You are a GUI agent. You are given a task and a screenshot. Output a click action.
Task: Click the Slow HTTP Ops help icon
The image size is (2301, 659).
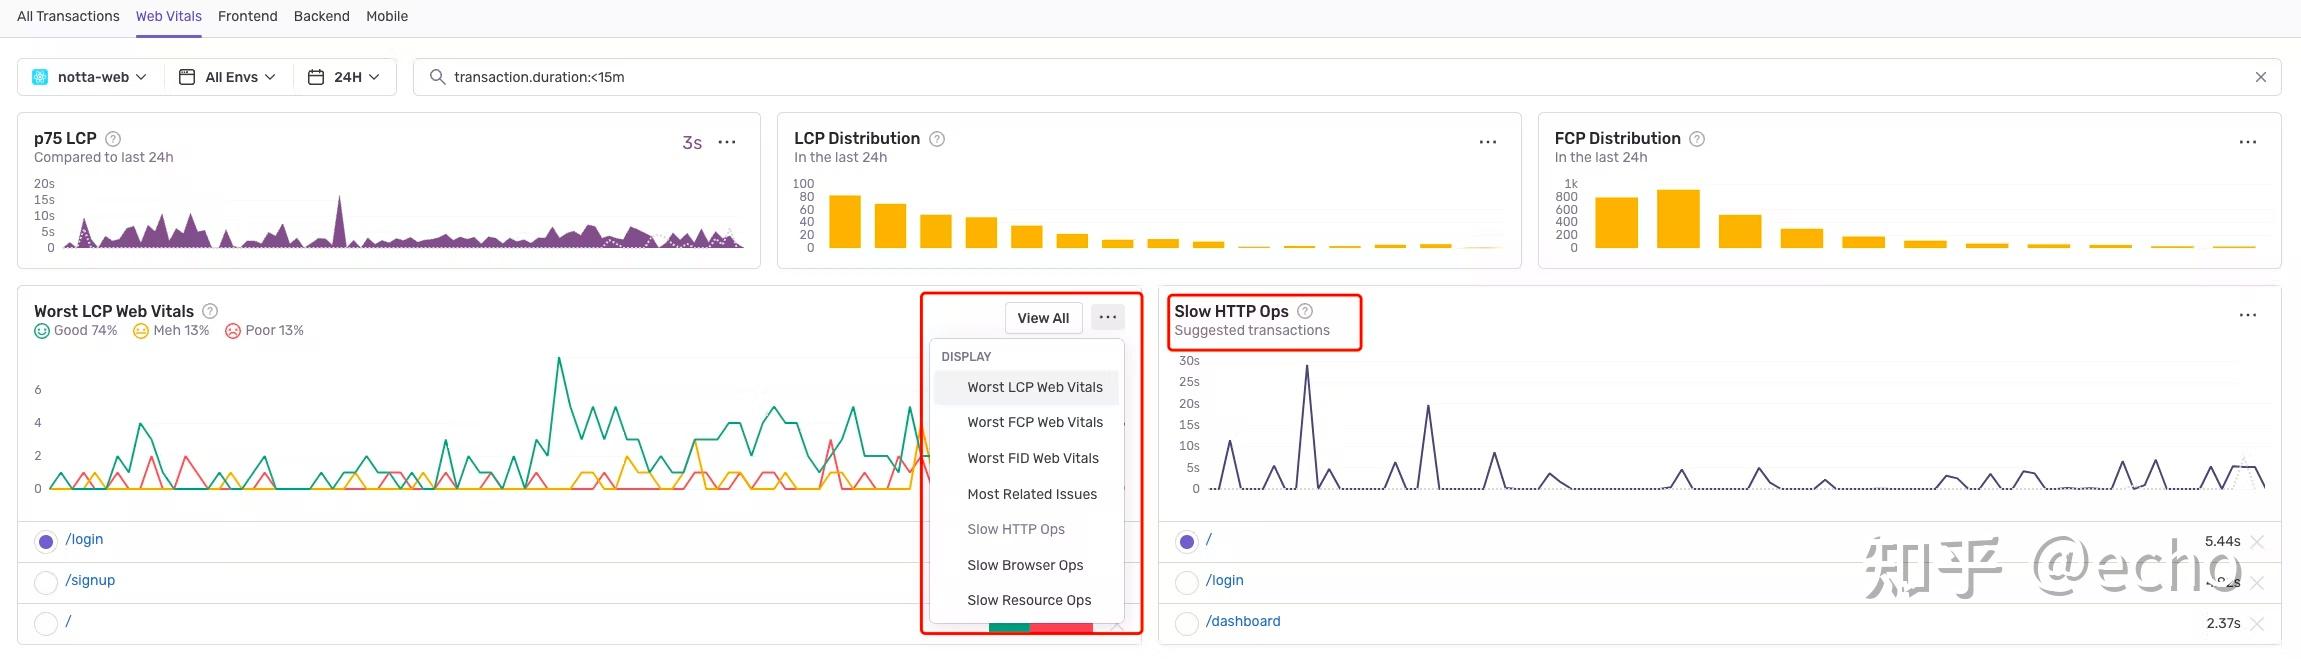[x=1305, y=311]
